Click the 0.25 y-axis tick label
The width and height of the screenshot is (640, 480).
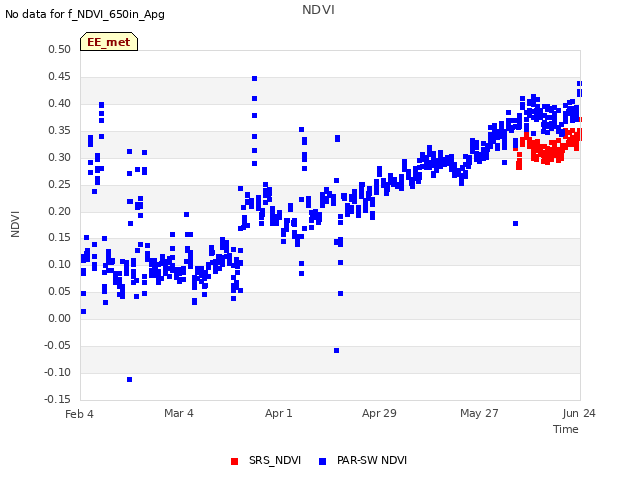pyautogui.click(x=60, y=184)
